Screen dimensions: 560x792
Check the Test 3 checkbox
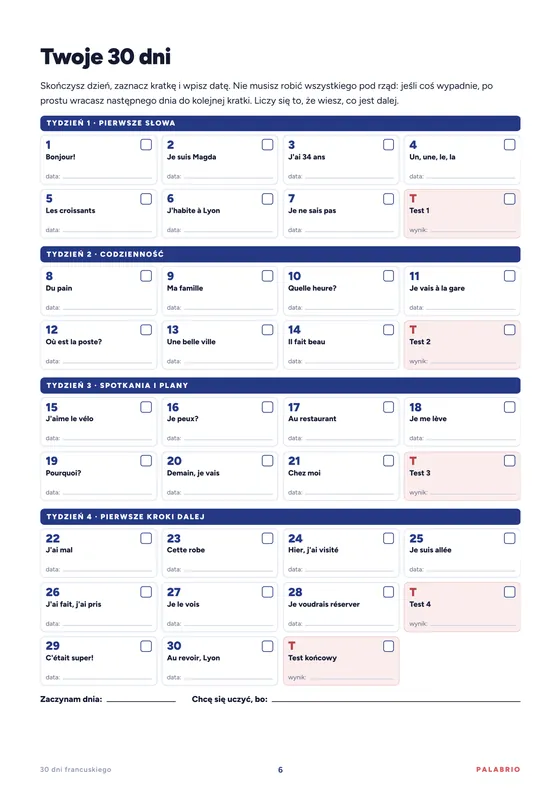tap(510, 461)
